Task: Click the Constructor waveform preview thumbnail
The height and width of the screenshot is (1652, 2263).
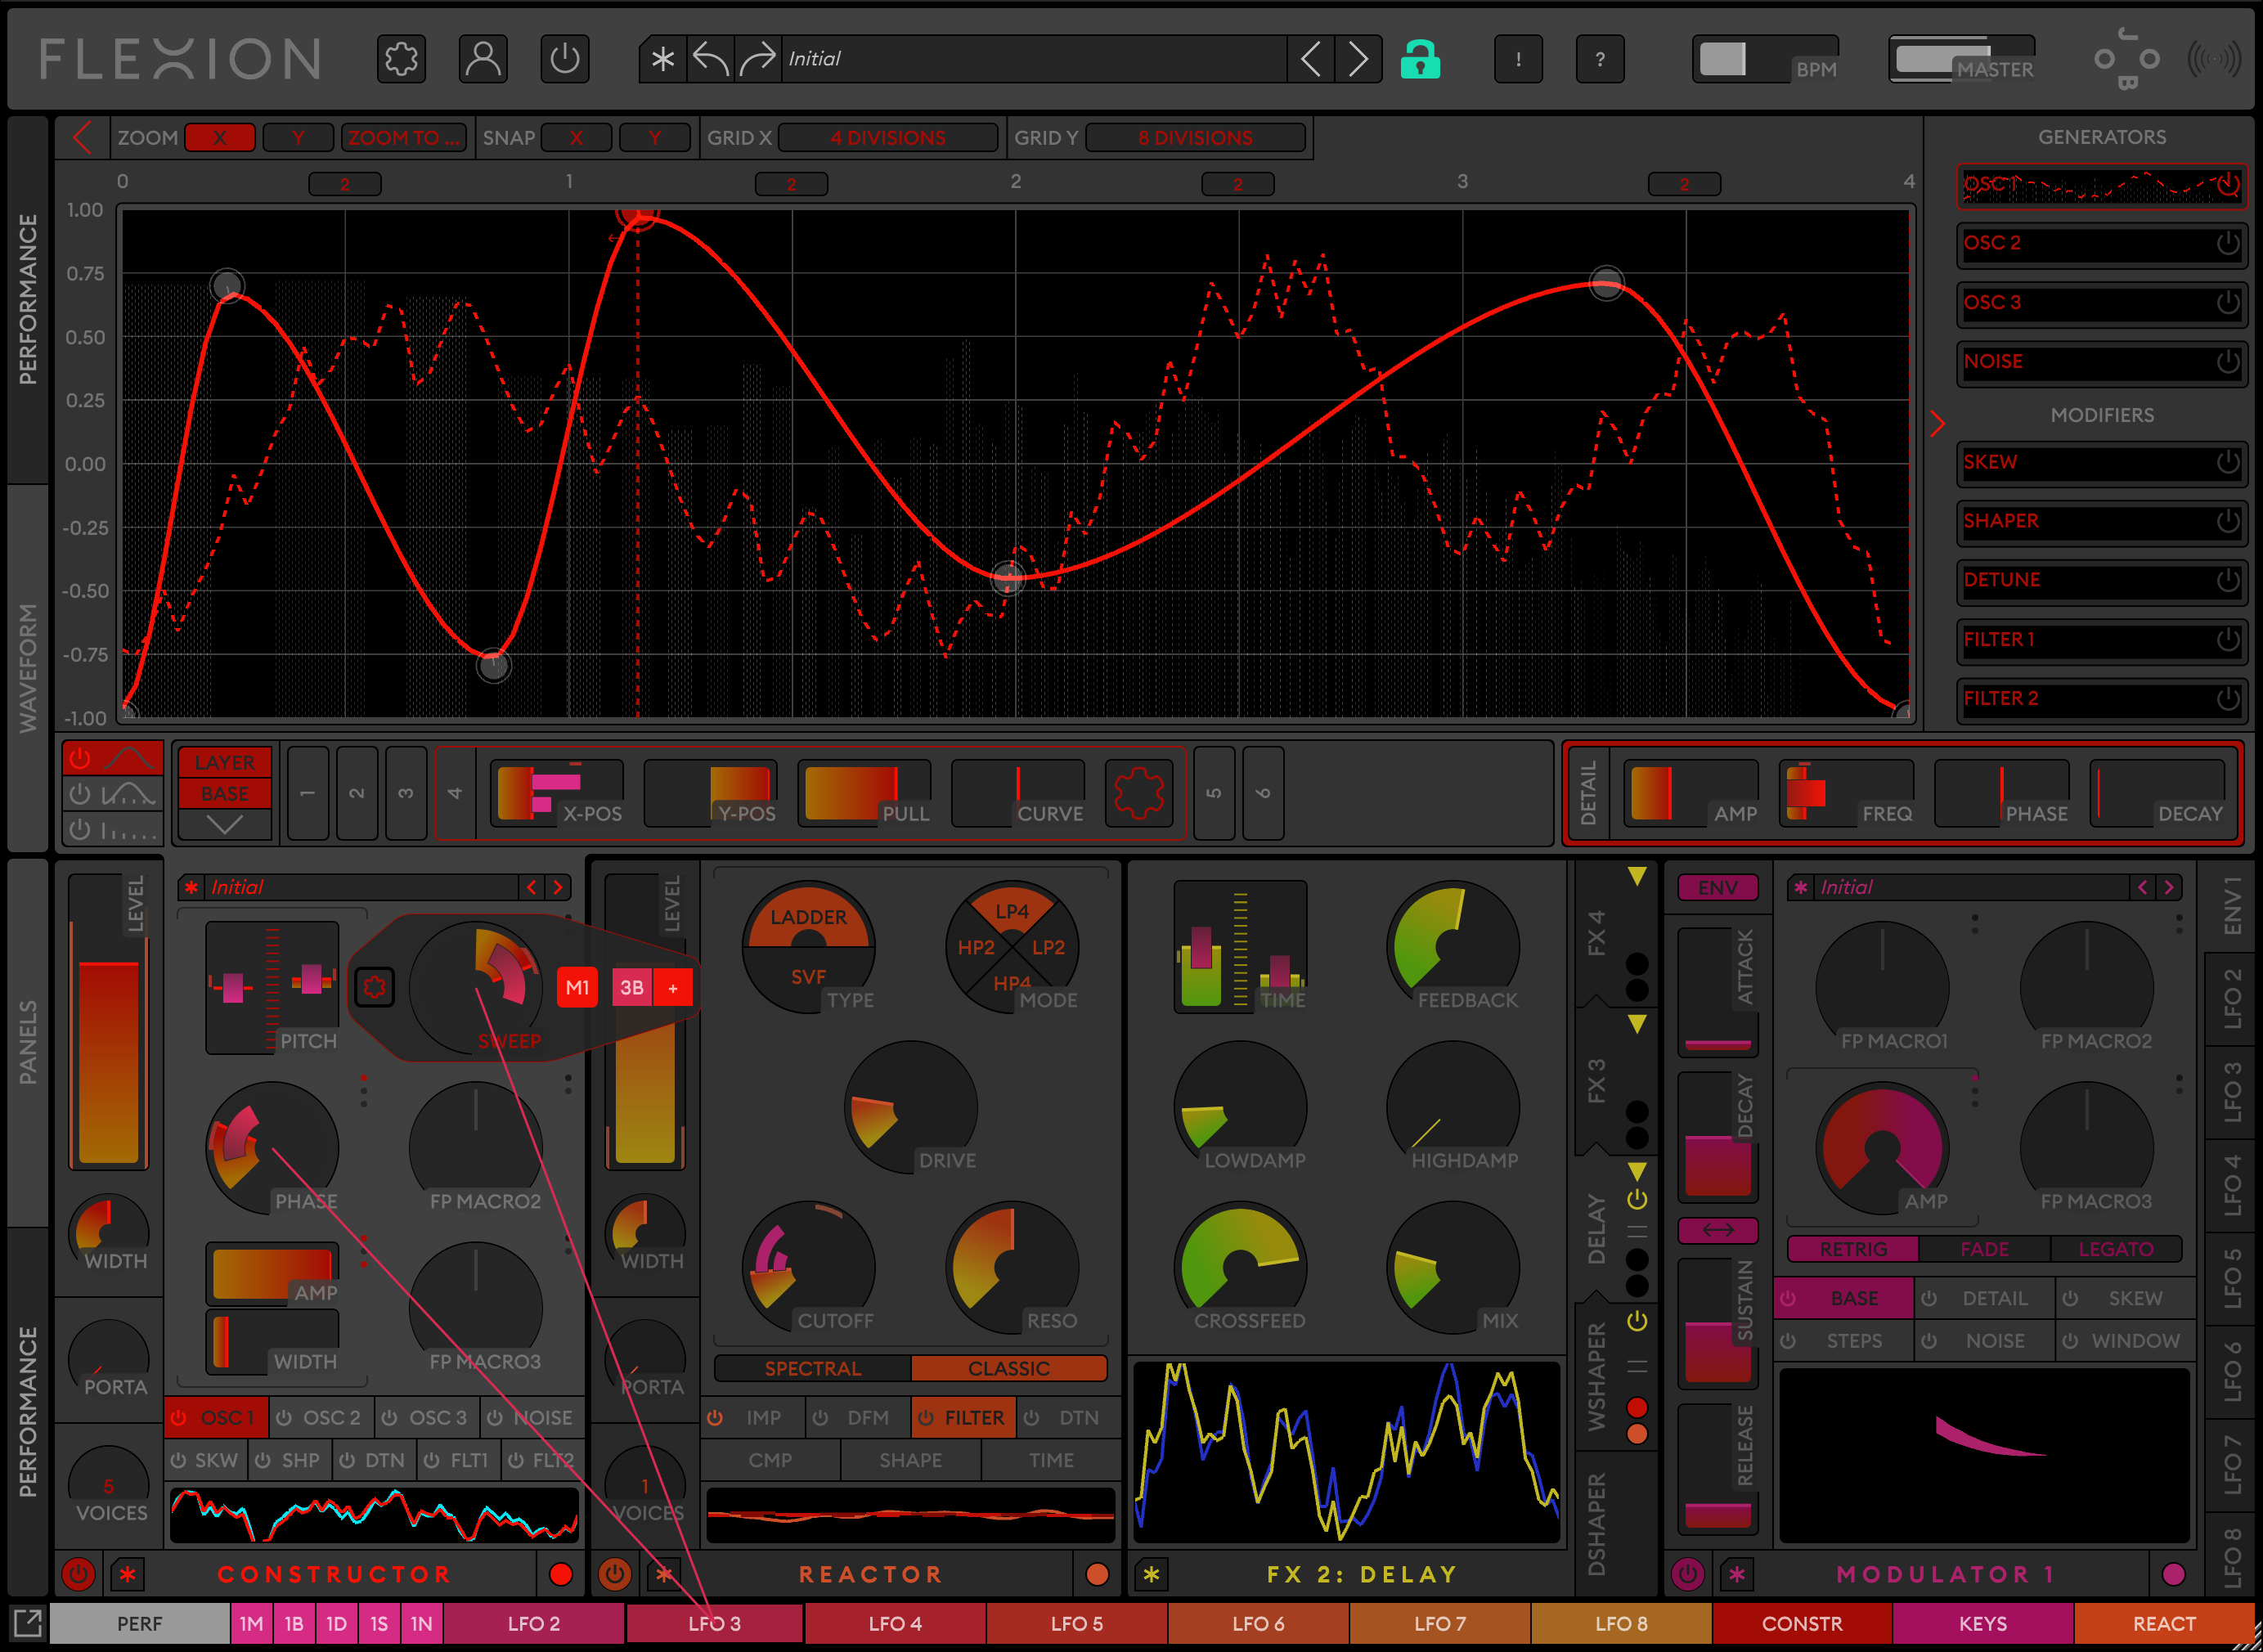Action: coord(374,1514)
